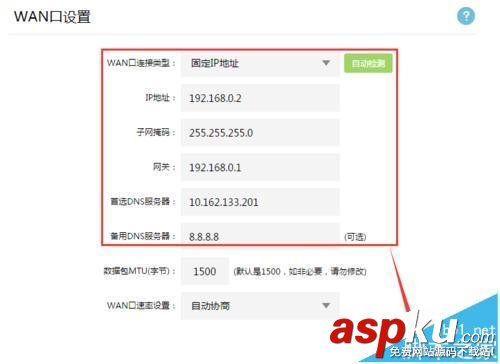Viewport: 500px width, 364px height.
Task: Click the 数据包MTU(字节) label
Action: [x=140, y=271]
